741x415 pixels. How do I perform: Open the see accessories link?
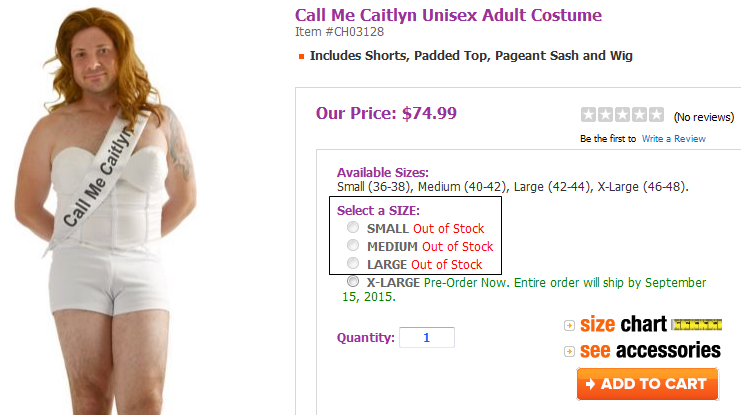(x=650, y=350)
